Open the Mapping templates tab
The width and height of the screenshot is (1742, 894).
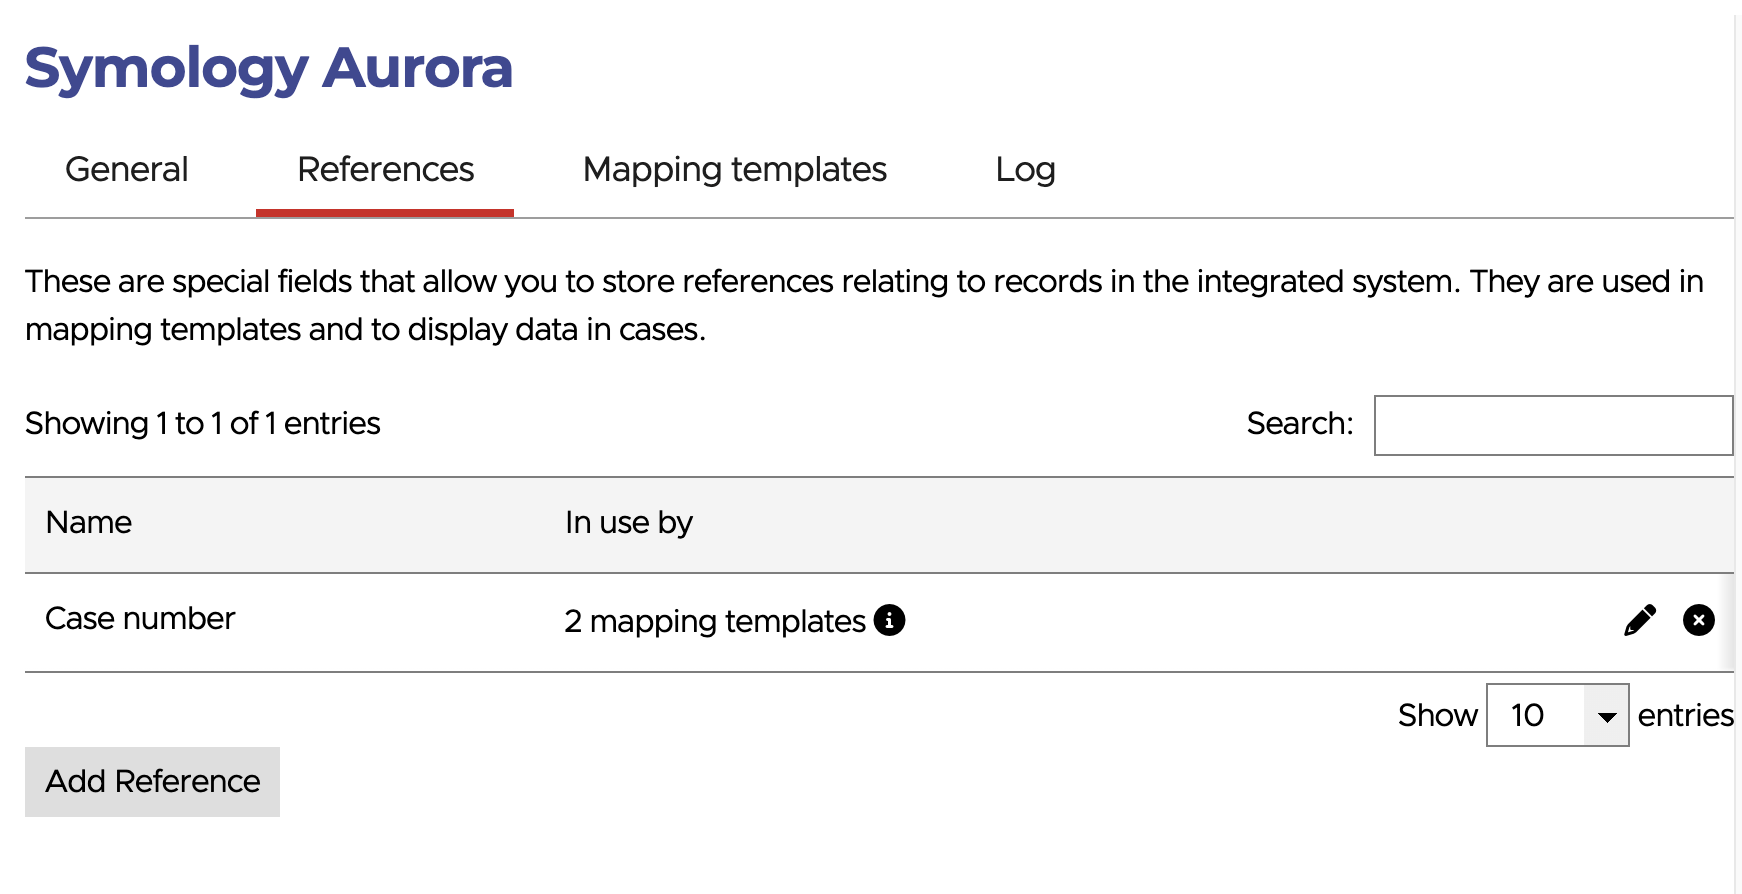(x=734, y=170)
